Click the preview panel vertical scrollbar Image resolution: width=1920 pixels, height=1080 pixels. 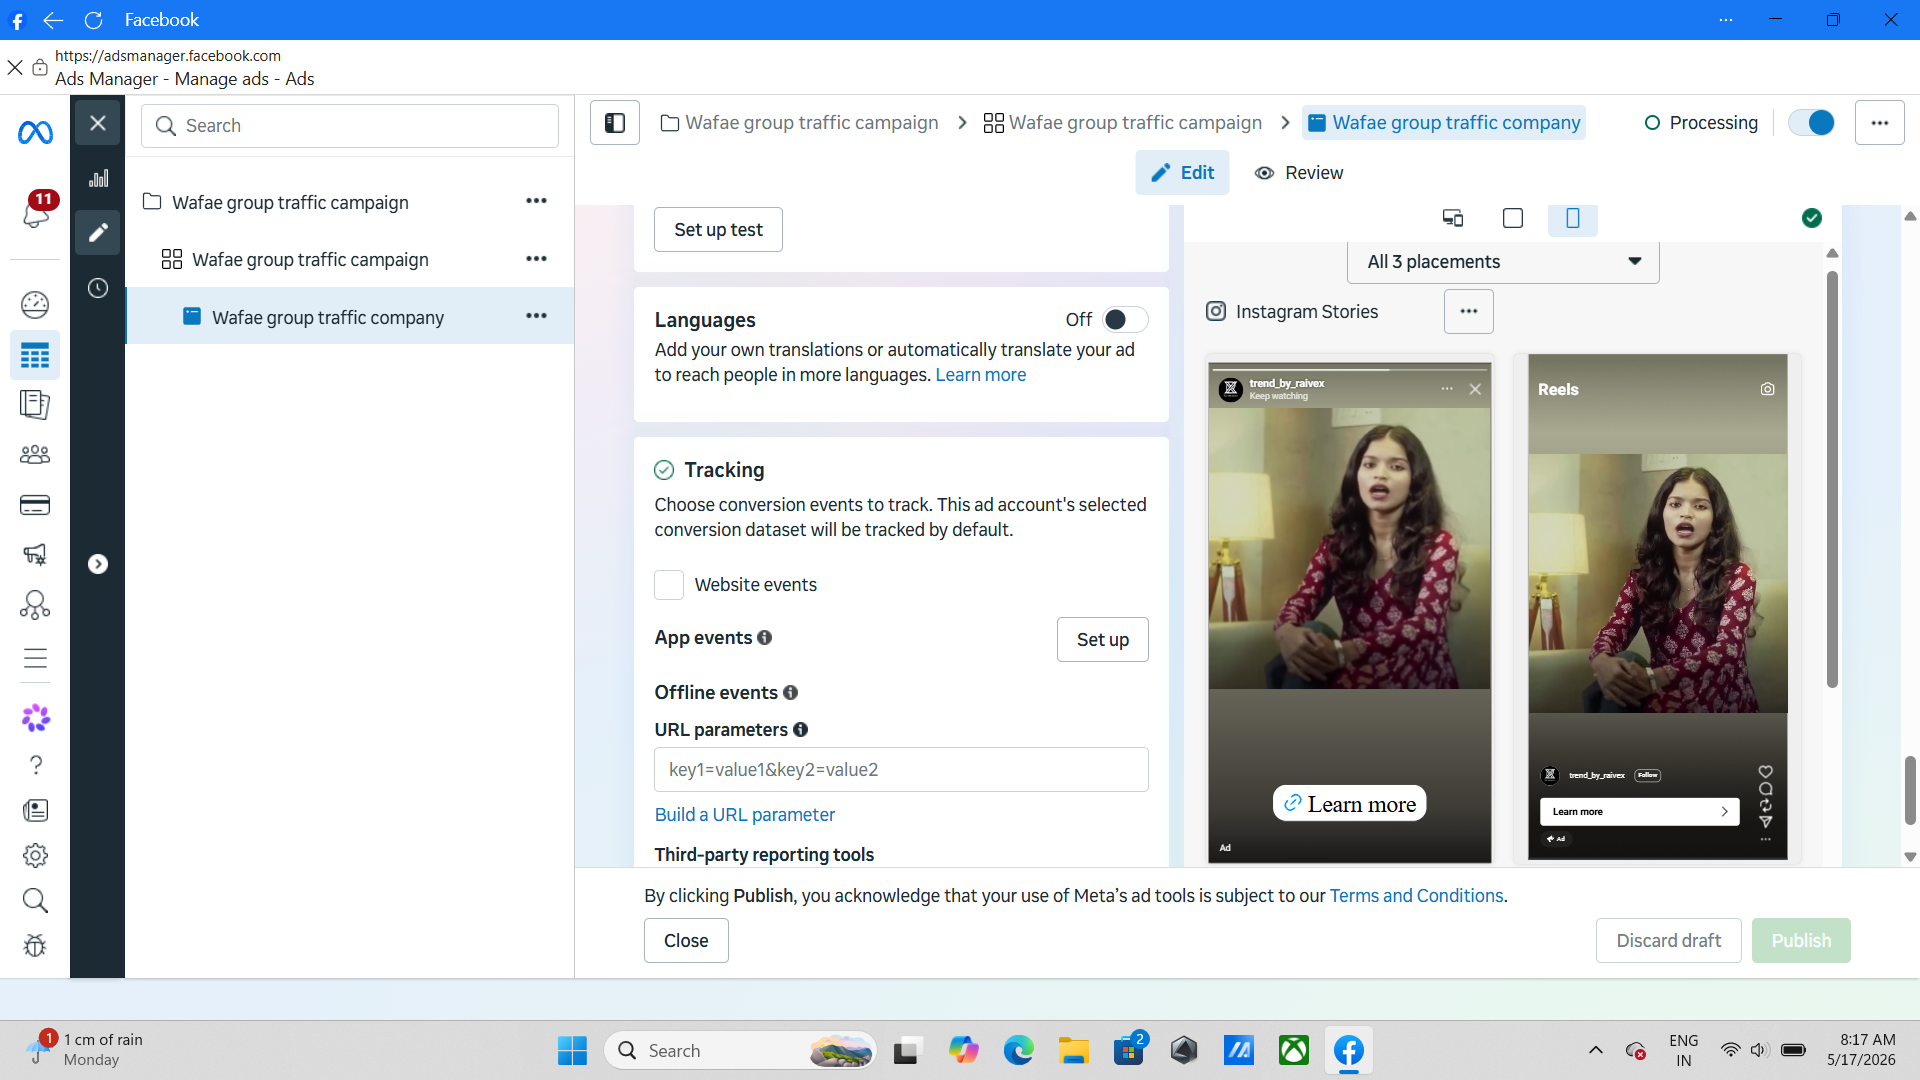[x=1832, y=480]
